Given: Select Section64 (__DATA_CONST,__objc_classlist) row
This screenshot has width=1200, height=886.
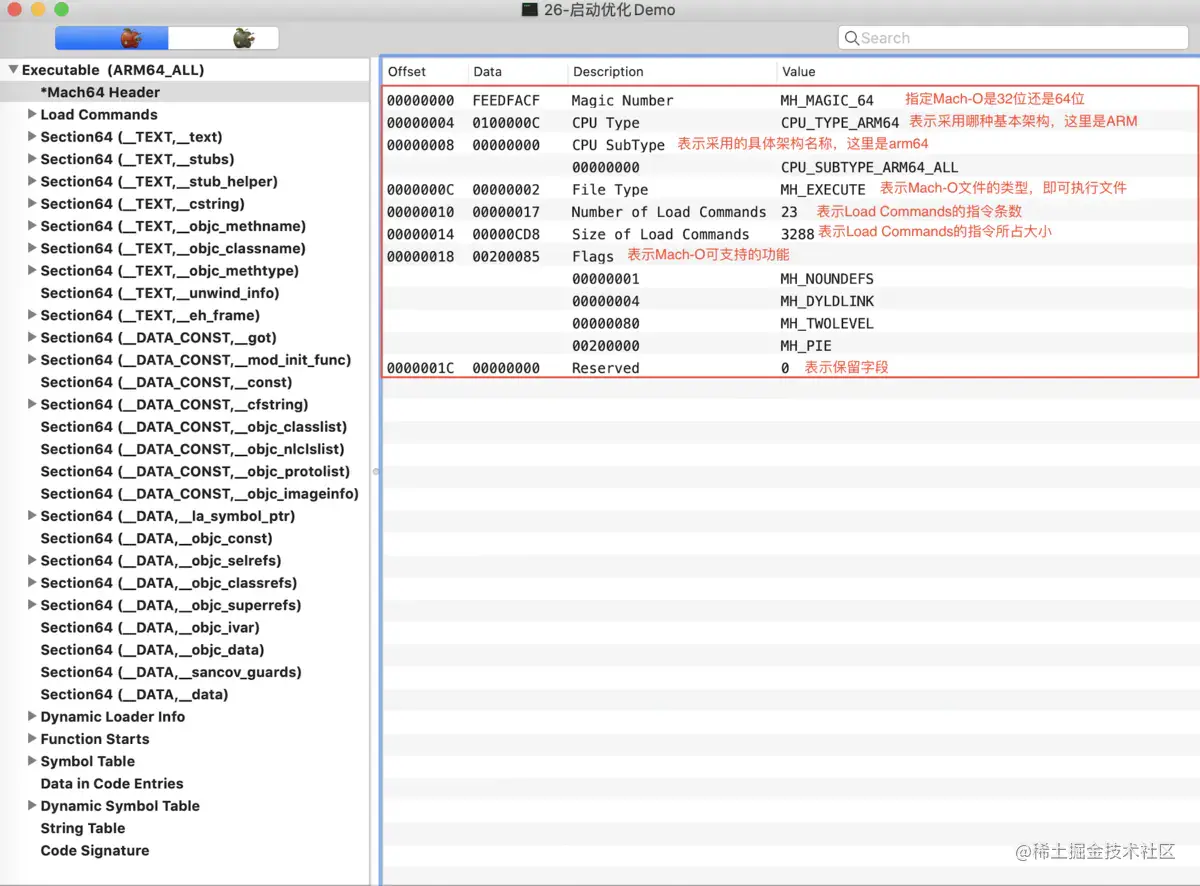Looking at the screenshot, I should pos(185,427).
